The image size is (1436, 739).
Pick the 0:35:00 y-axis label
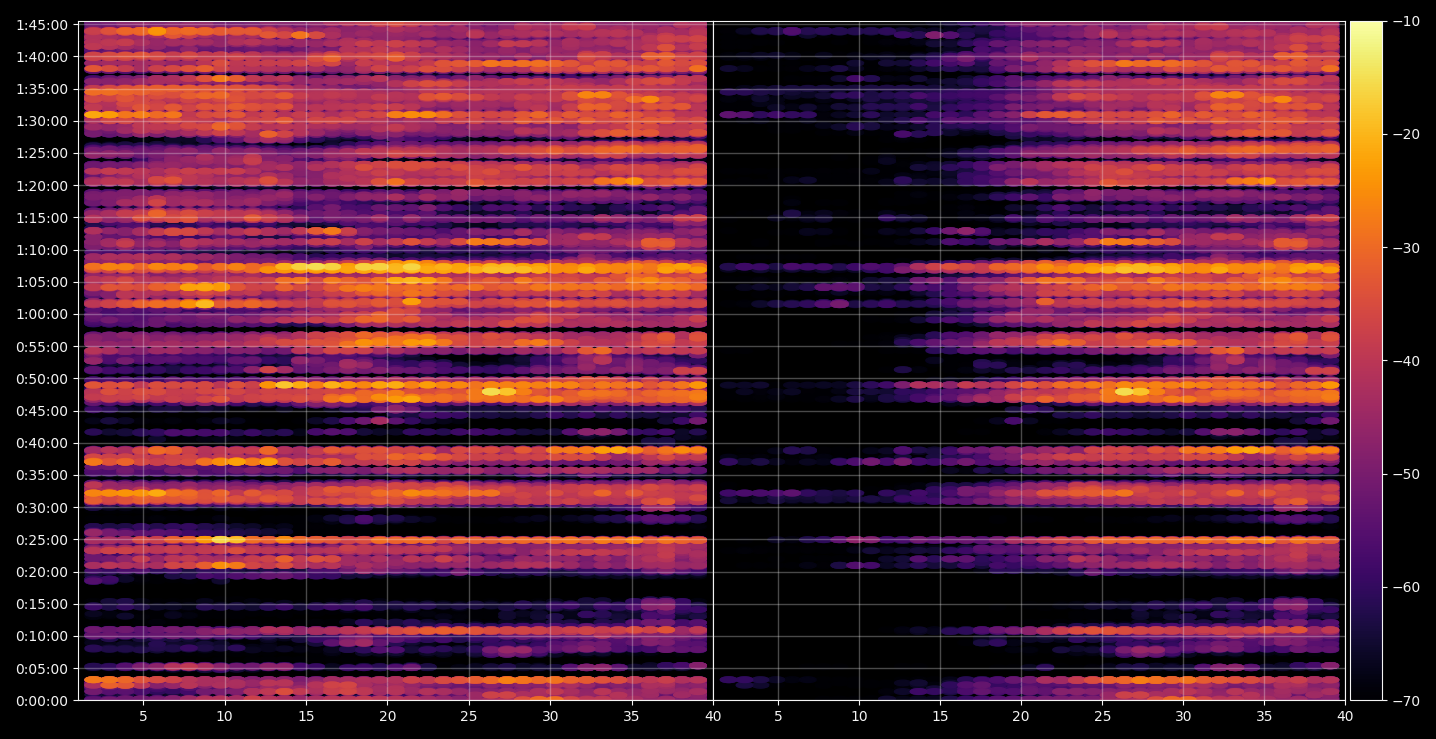coord(42,475)
